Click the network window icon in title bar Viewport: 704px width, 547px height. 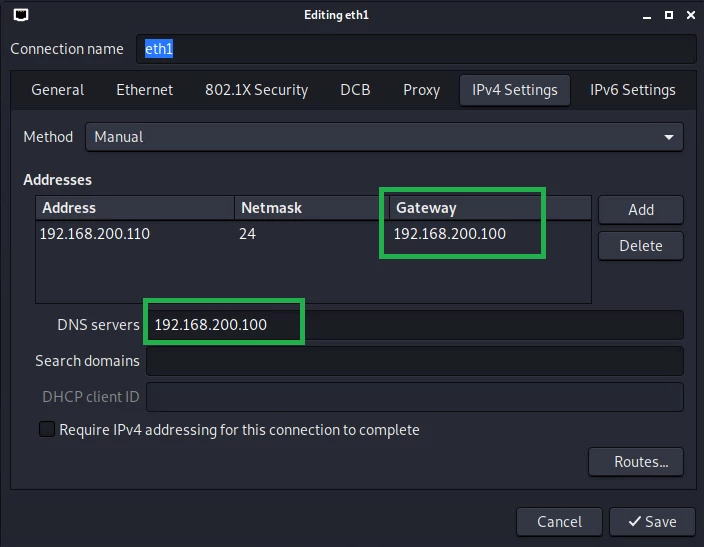[x=21, y=15]
